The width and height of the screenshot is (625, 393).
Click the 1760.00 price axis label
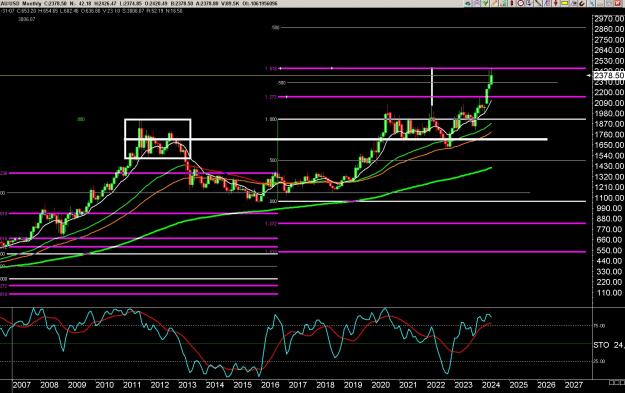609,134
